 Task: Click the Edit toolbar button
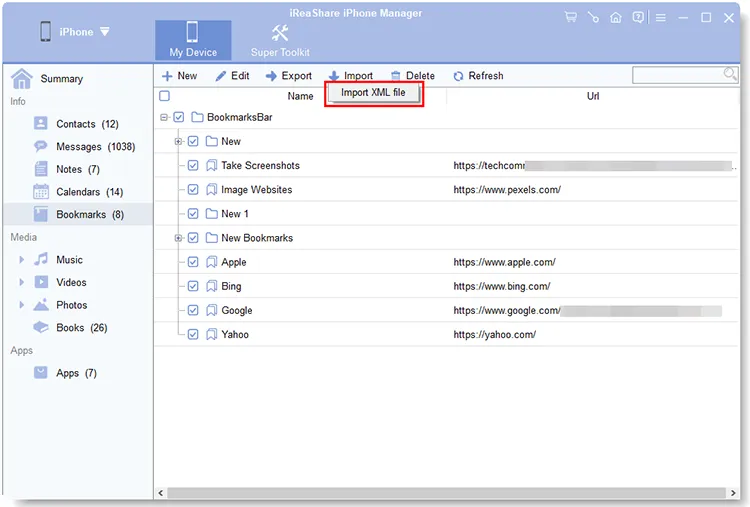click(232, 76)
